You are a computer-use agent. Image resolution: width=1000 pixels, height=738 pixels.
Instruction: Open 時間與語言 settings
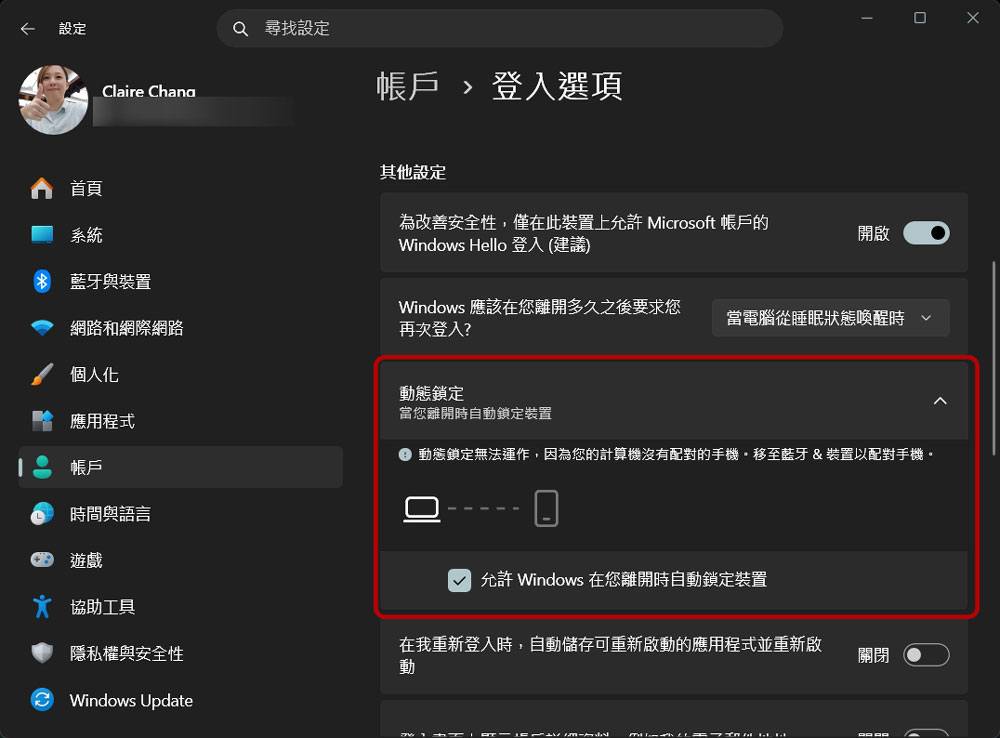(180, 514)
